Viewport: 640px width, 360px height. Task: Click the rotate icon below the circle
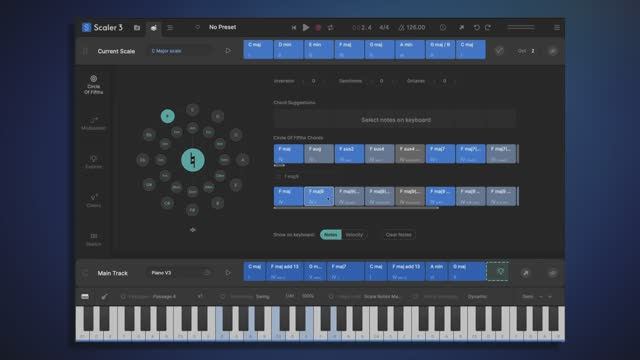coord(193,230)
